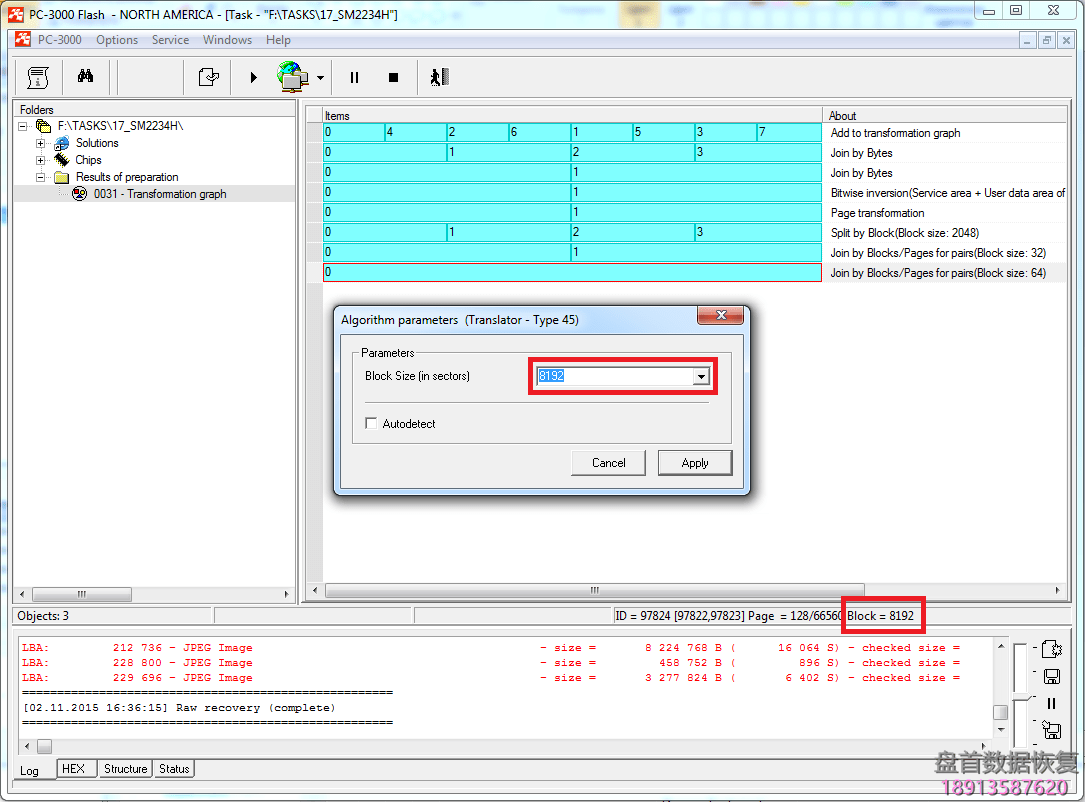Image resolution: width=1085 pixels, height=802 pixels.
Task: Click the exit running-man toolbar icon
Action: click(x=439, y=77)
